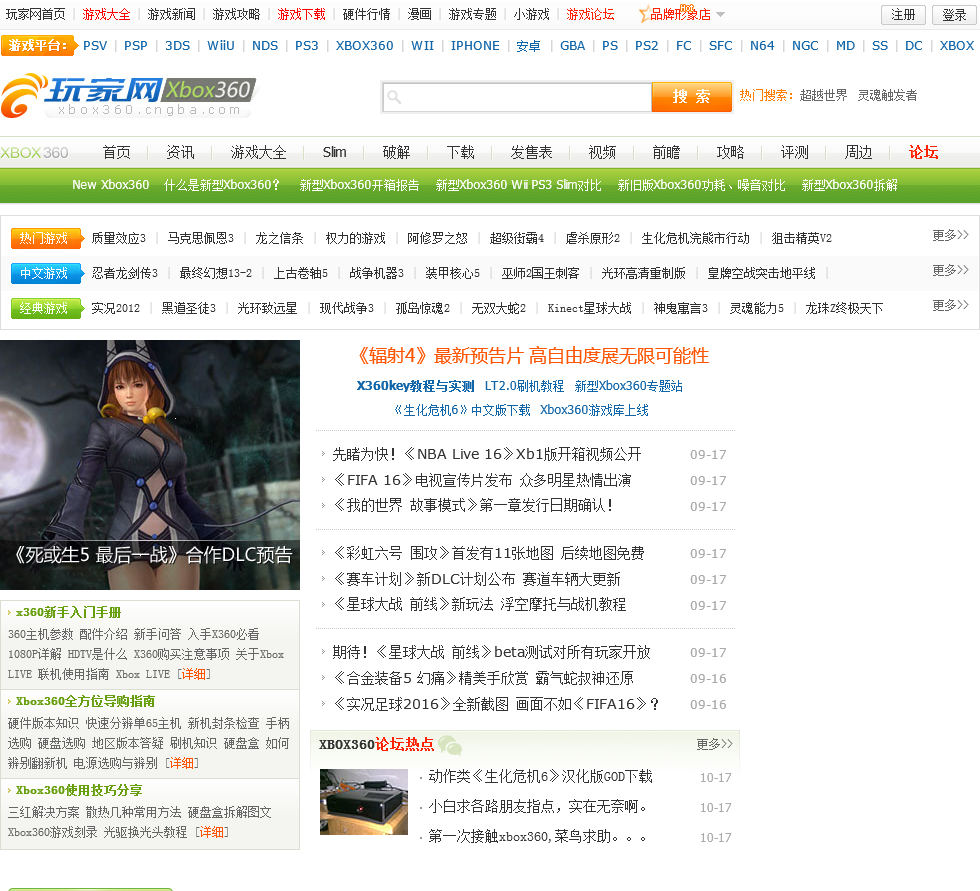Open the 《生化危机6》中文版下载 link
The image size is (980, 891).
(462, 410)
